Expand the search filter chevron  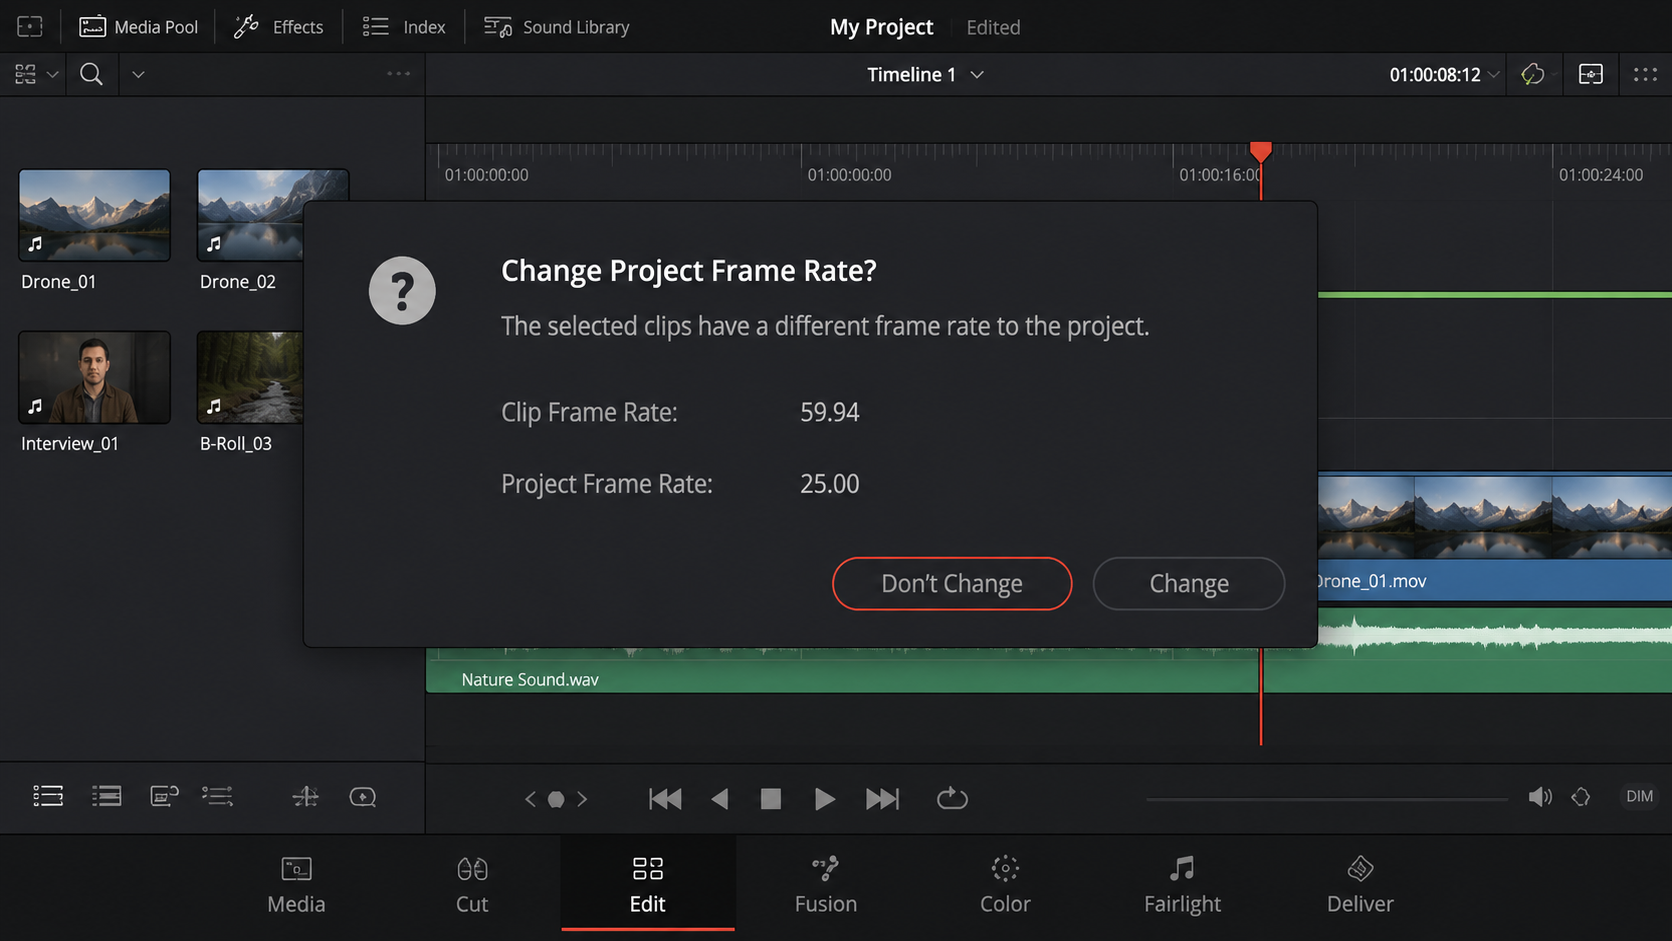(x=138, y=75)
